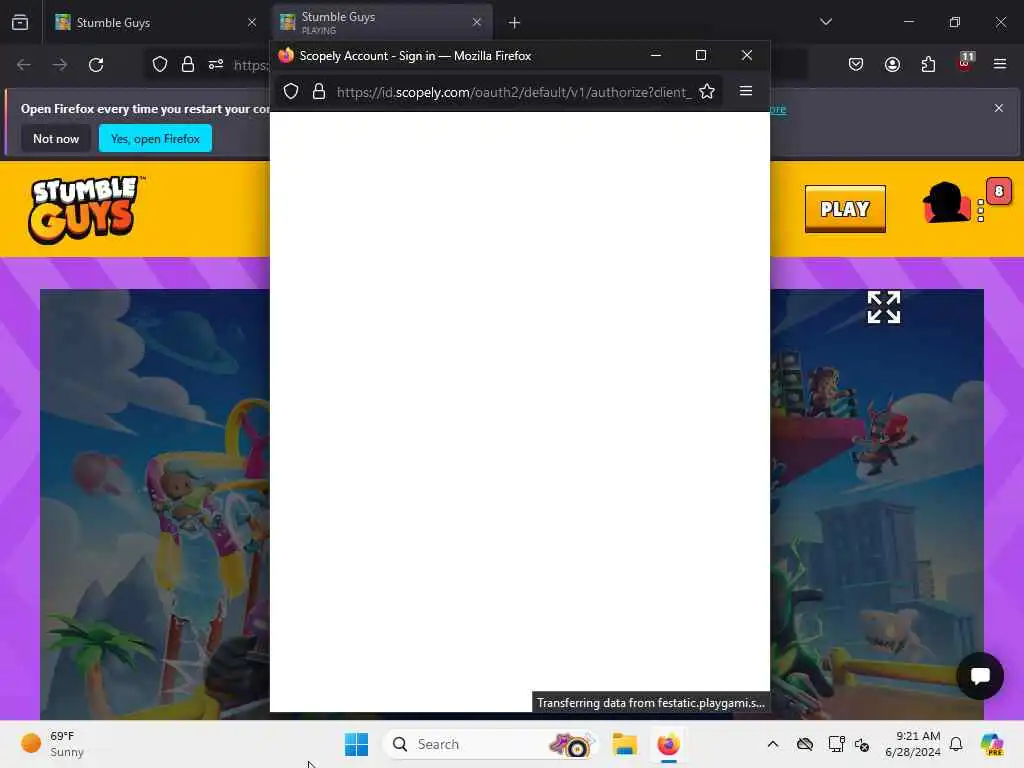The height and width of the screenshot is (768, 1024).
Task: Open the notification badge showing 8
Action: (x=999, y=191)
